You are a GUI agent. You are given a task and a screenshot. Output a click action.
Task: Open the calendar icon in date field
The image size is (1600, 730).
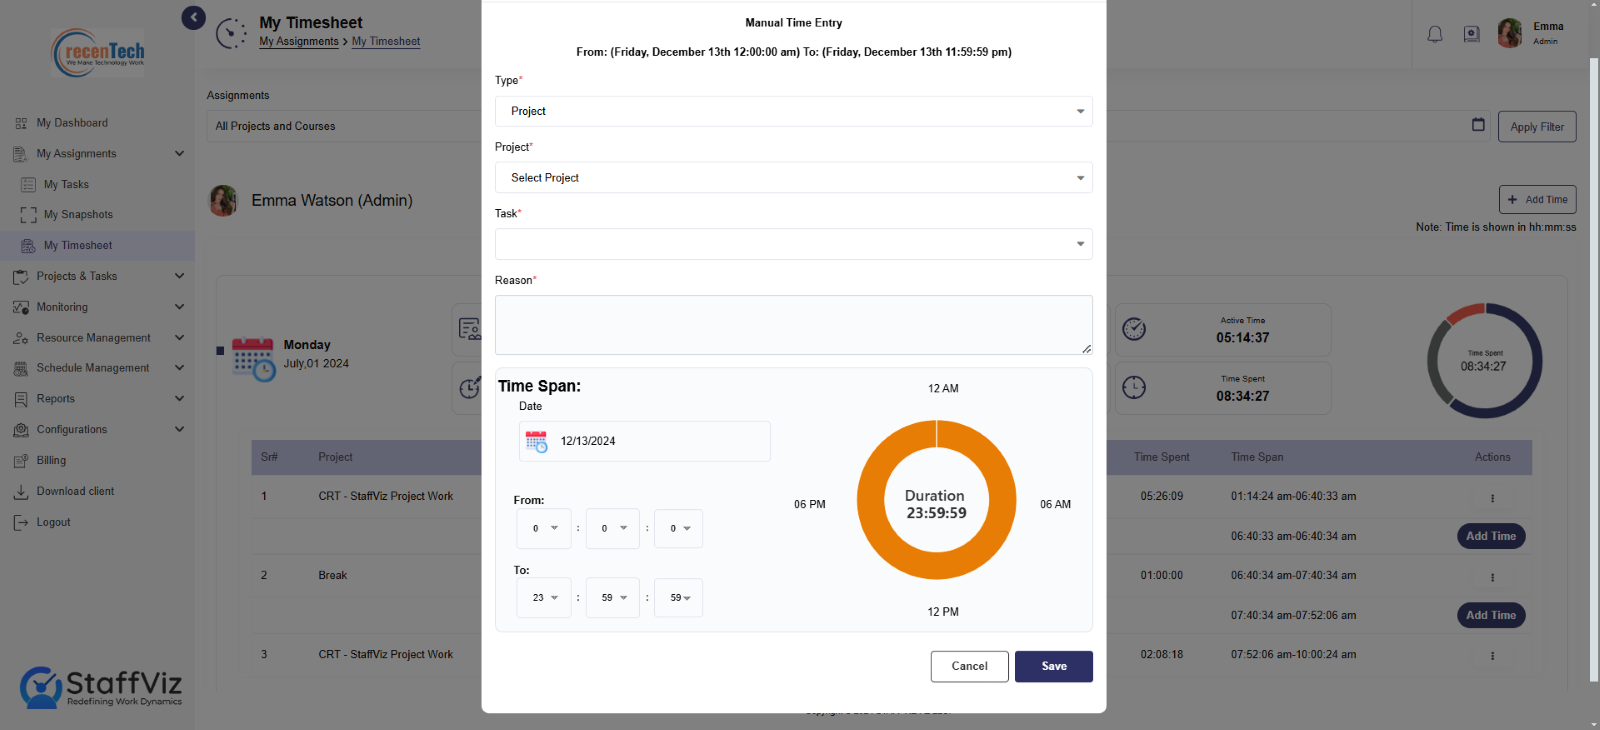[x=537, y=441]
